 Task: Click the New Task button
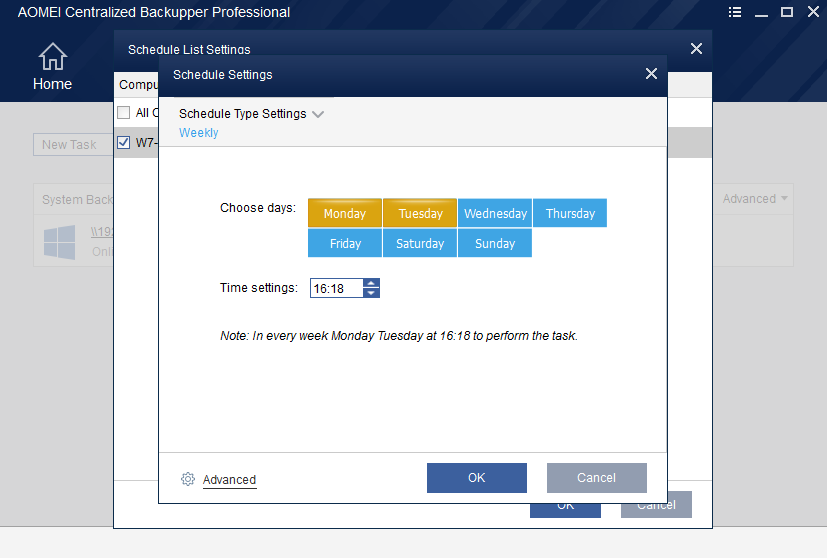73,145
